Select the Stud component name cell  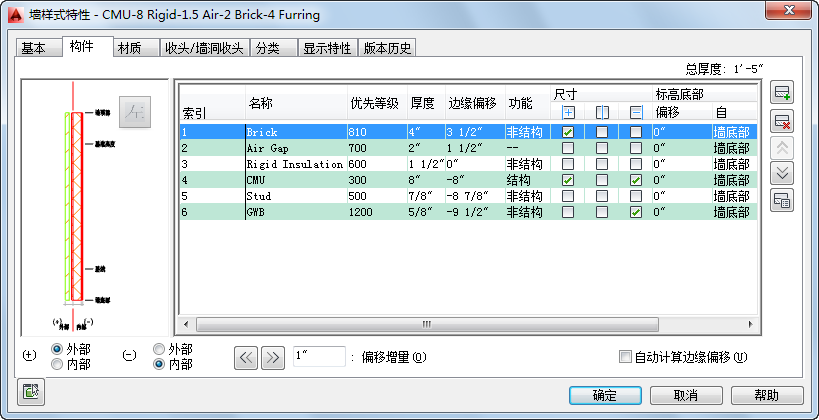(296, 196)
